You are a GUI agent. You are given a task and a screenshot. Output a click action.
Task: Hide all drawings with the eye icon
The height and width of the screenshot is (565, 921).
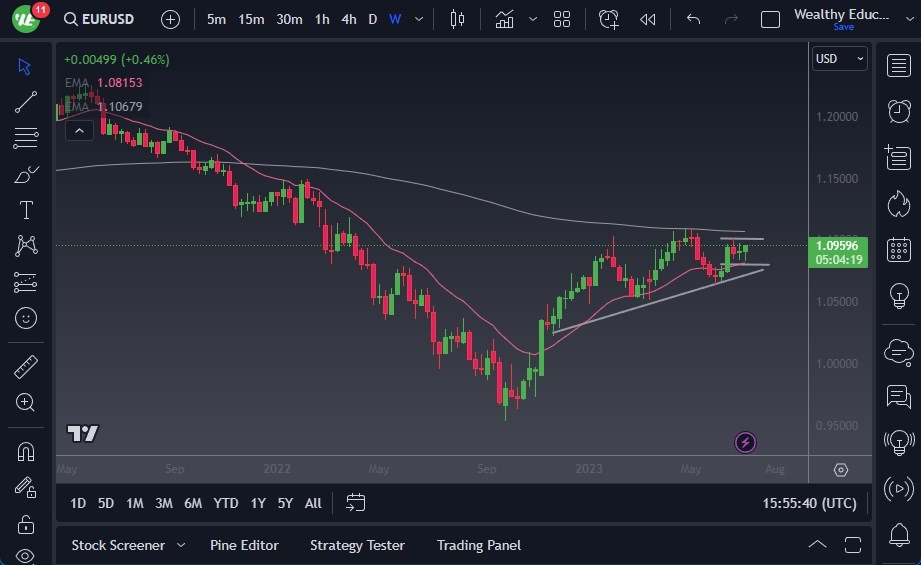26,556
